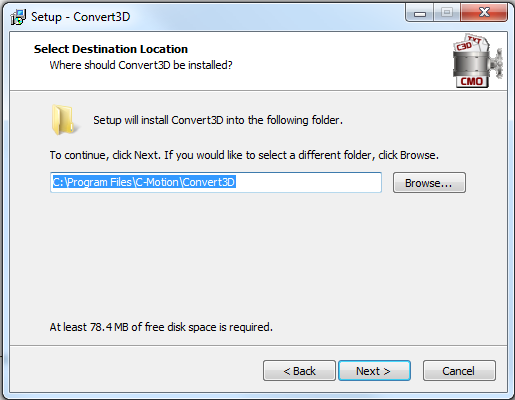
Task: Click the Select Destination Location heading
Action: pos(111,49)
